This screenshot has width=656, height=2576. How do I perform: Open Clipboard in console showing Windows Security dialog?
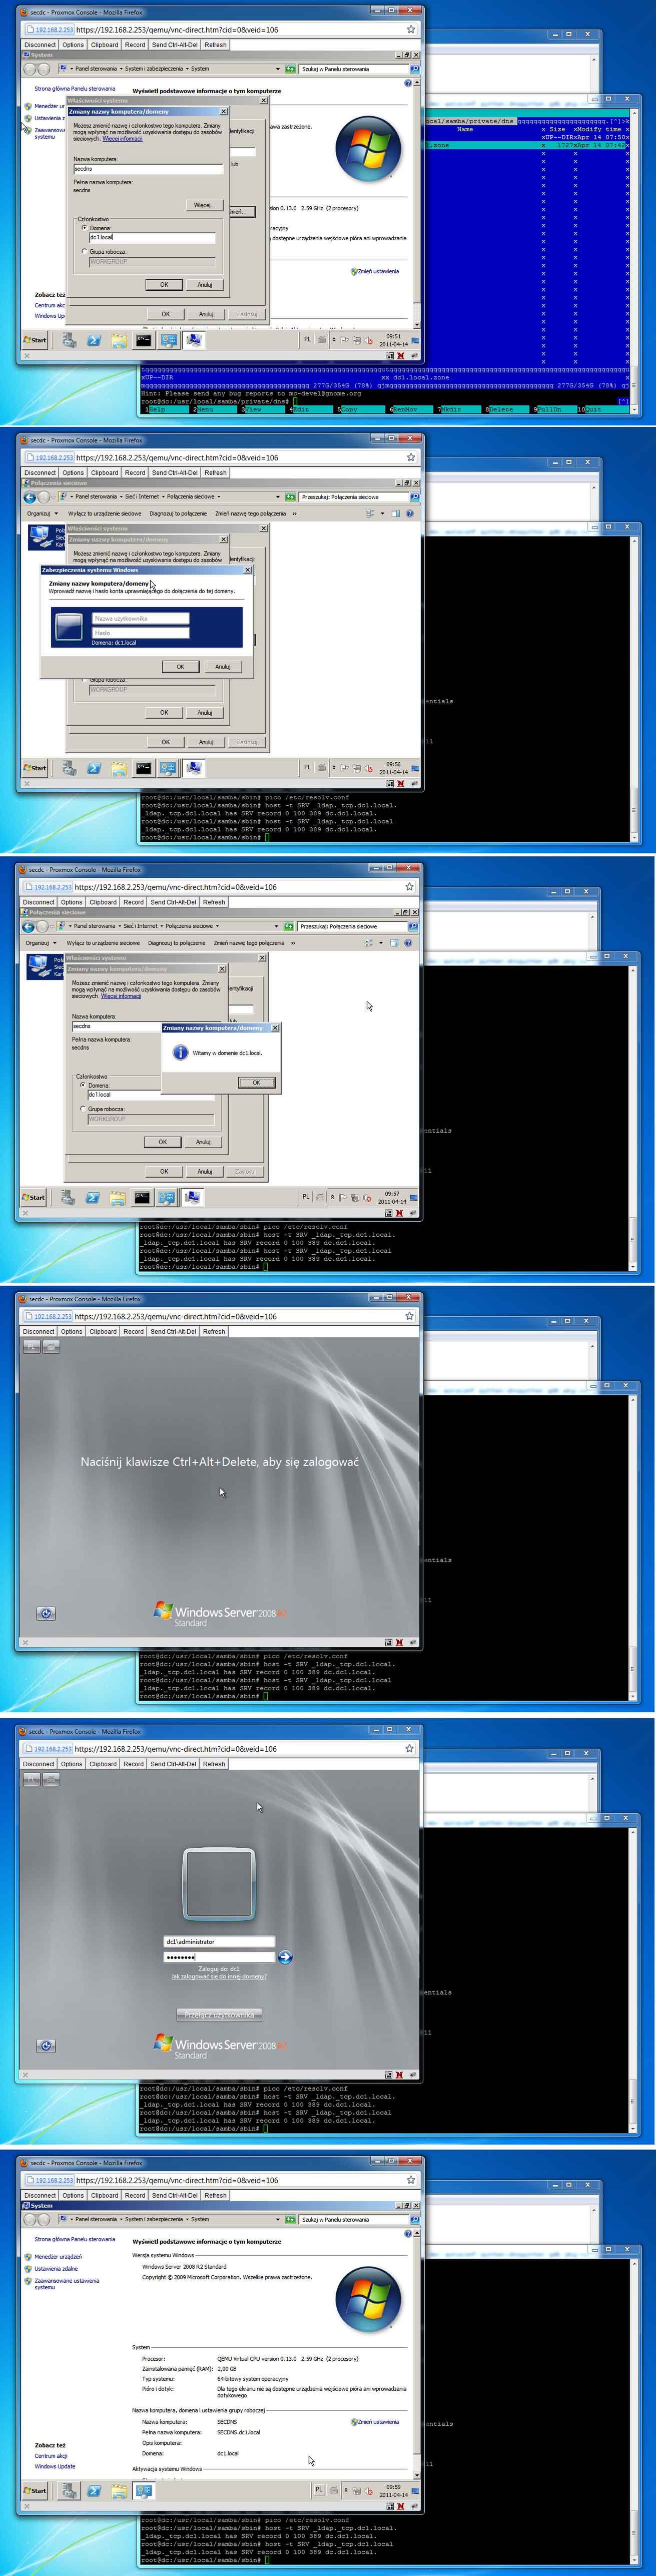coord(104,473)
